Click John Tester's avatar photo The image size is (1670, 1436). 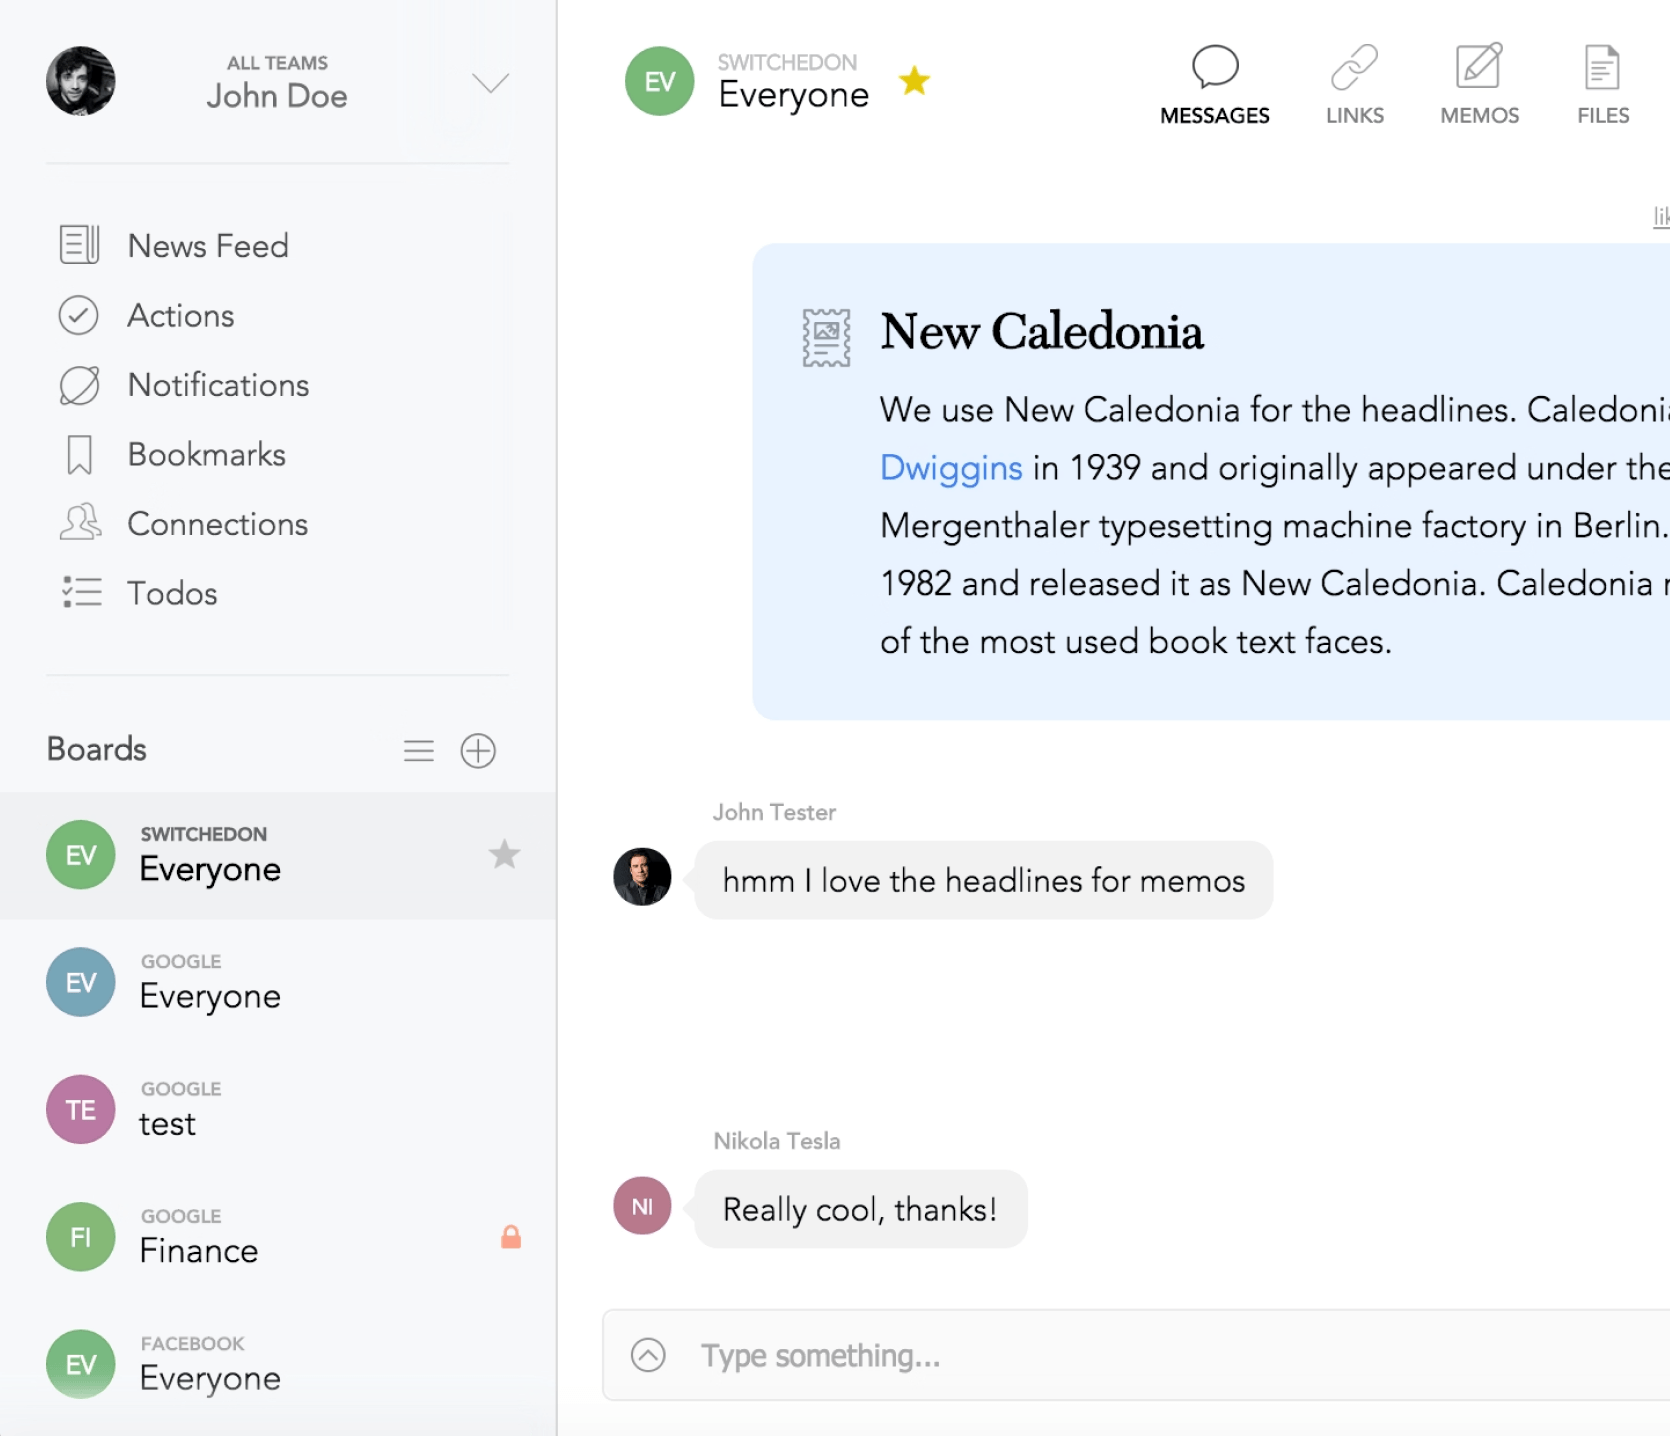pyautogui.click(x=642, y=877)
